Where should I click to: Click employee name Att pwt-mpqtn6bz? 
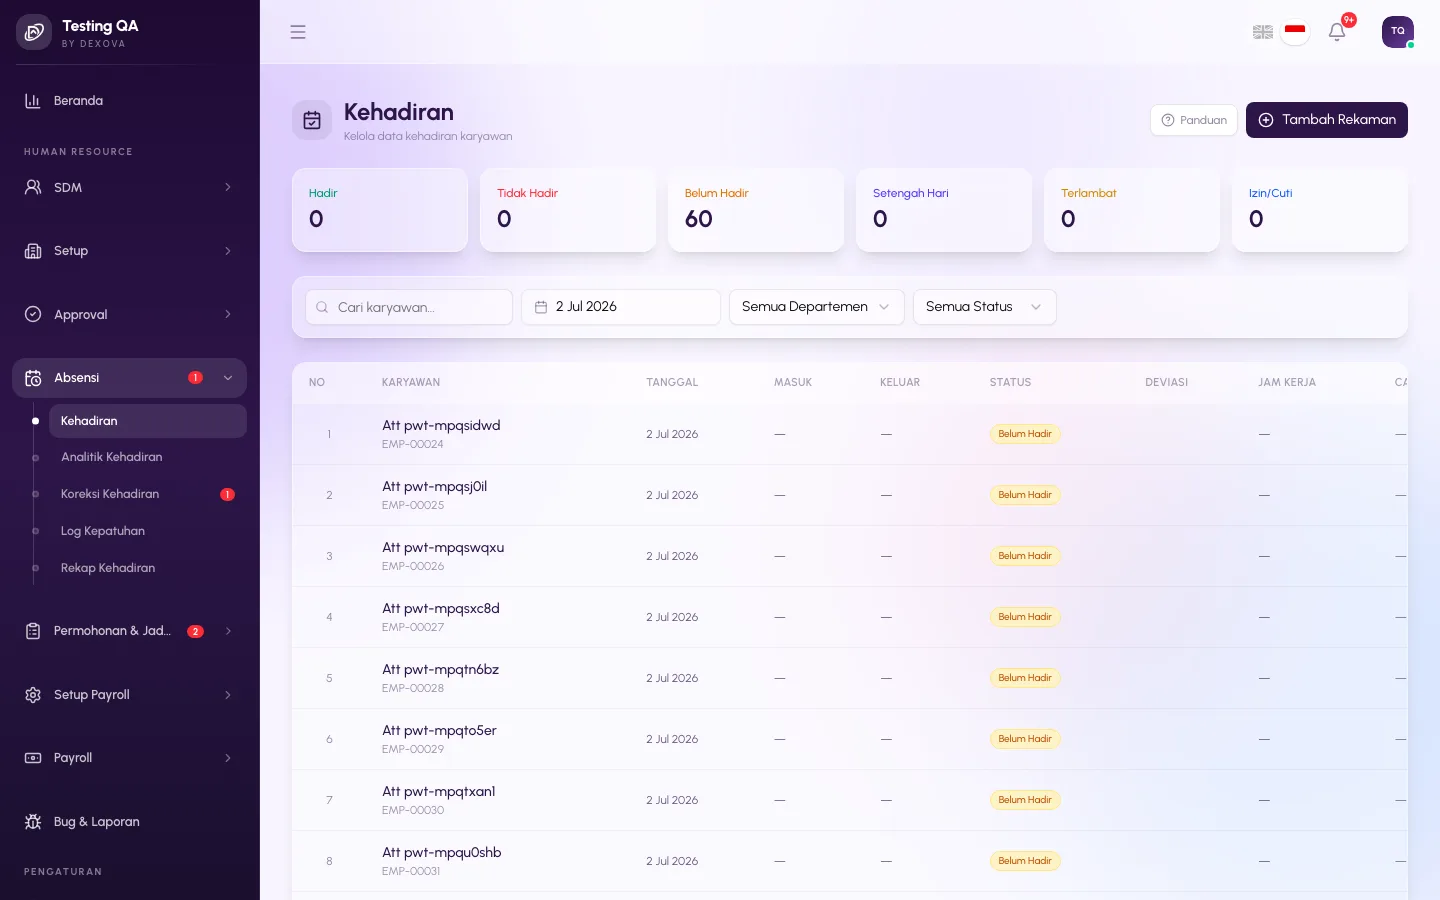(x=440, y=670)
